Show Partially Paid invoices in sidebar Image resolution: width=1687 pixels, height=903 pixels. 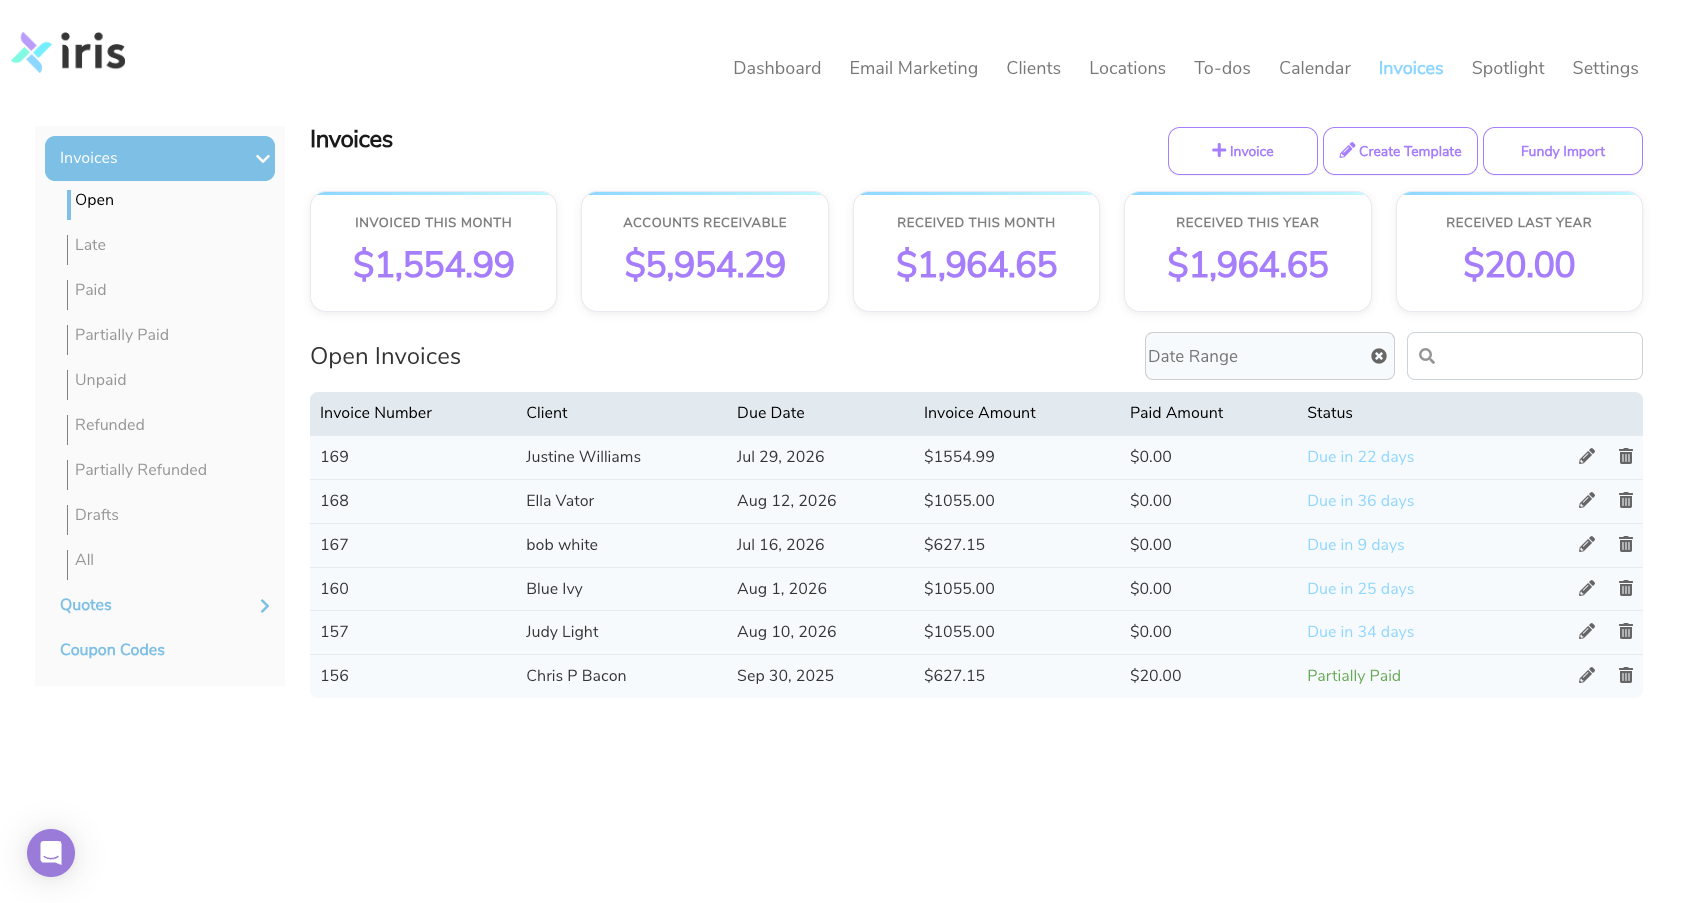pyautogui.click(x=122, y=335)
